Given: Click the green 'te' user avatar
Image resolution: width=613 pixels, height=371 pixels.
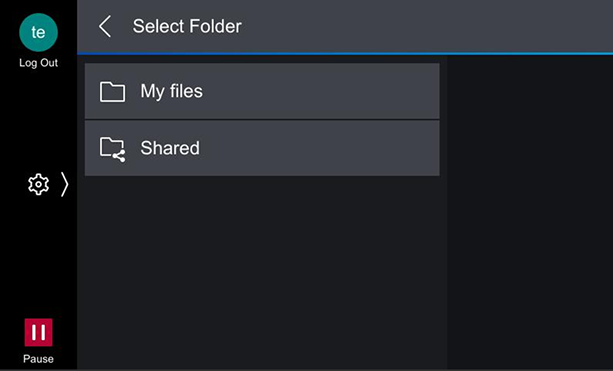Looking at the screenshot, I should point(38,32).
